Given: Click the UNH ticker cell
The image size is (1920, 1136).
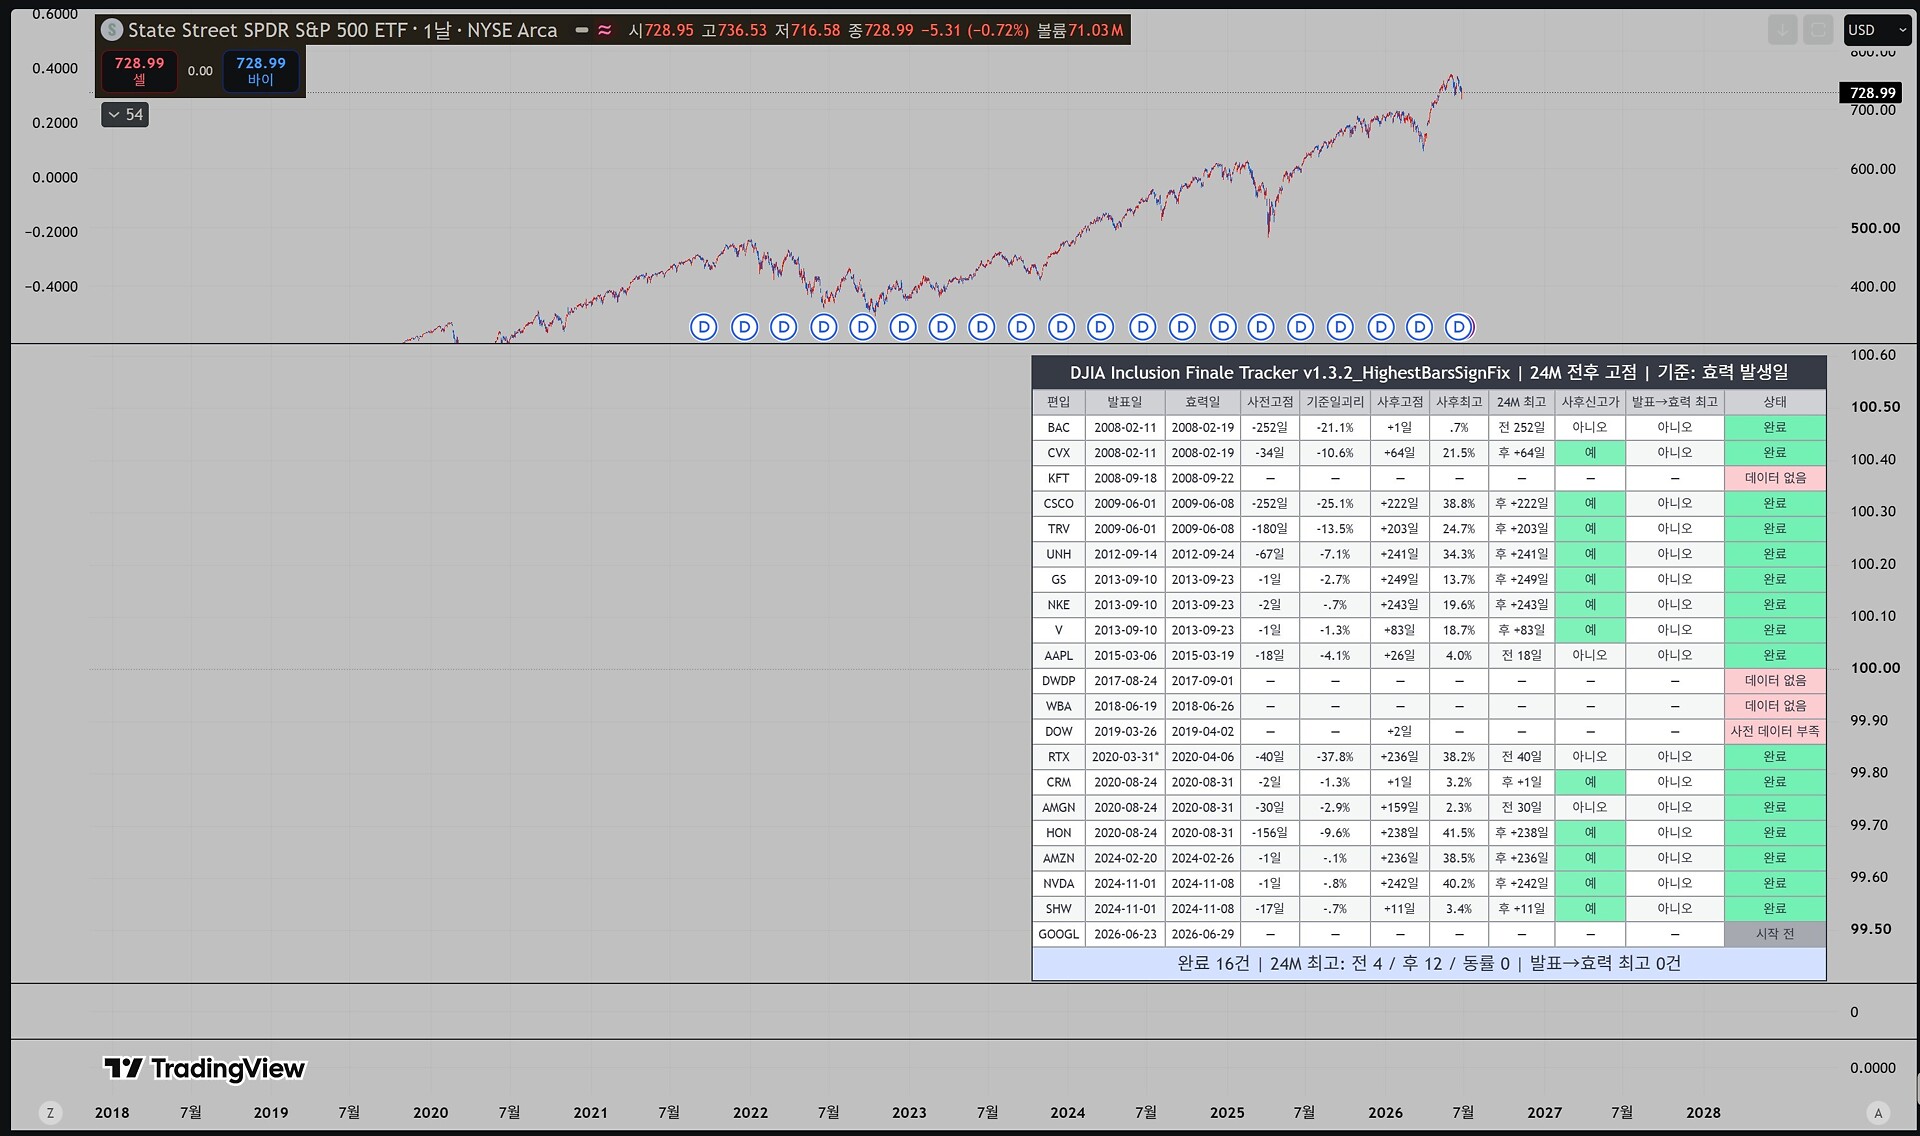Looking at the screenshot, I should (1058, 554).
